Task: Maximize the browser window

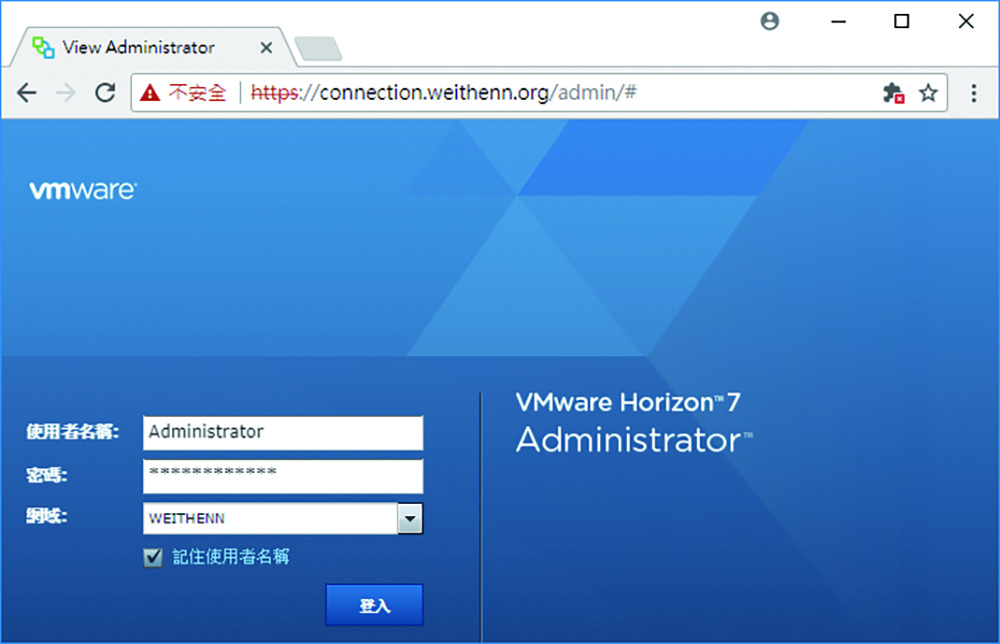Action: [901, 21]
